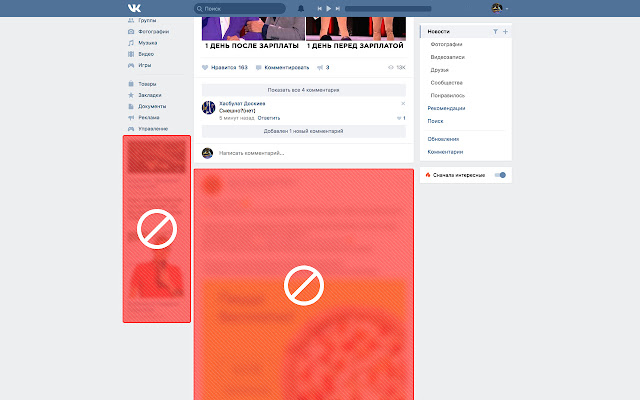
Task: Open Видео film icon in the left sidebar
Action: tap(131, 54)
